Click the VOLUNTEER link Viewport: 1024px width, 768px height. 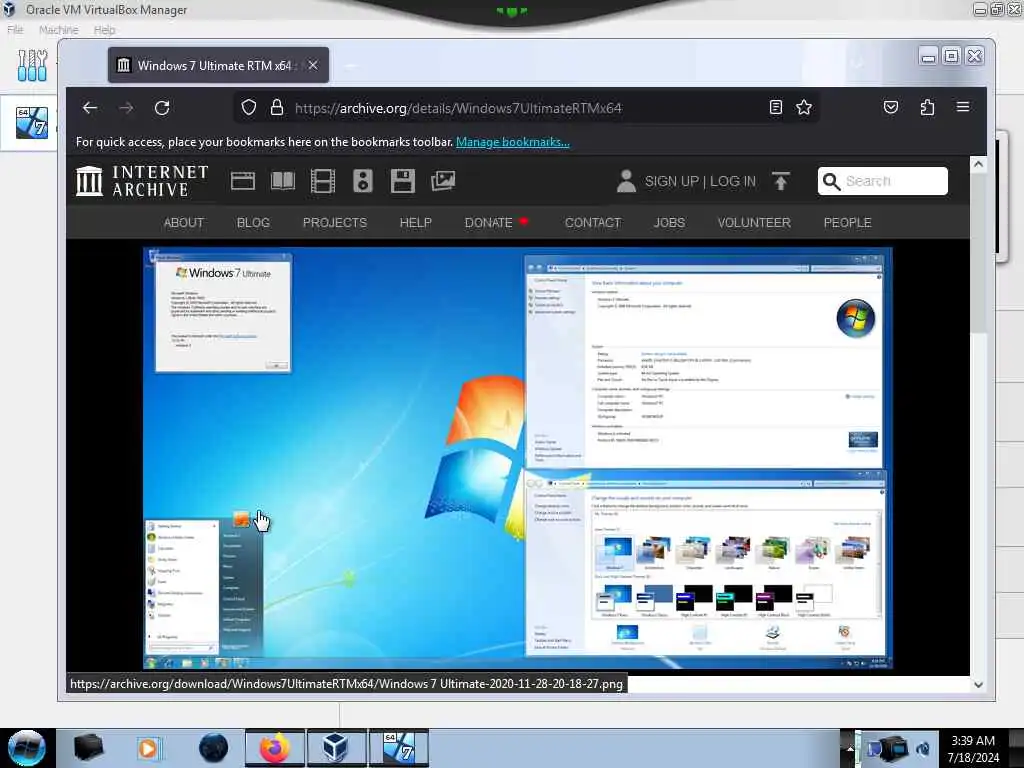754,223
